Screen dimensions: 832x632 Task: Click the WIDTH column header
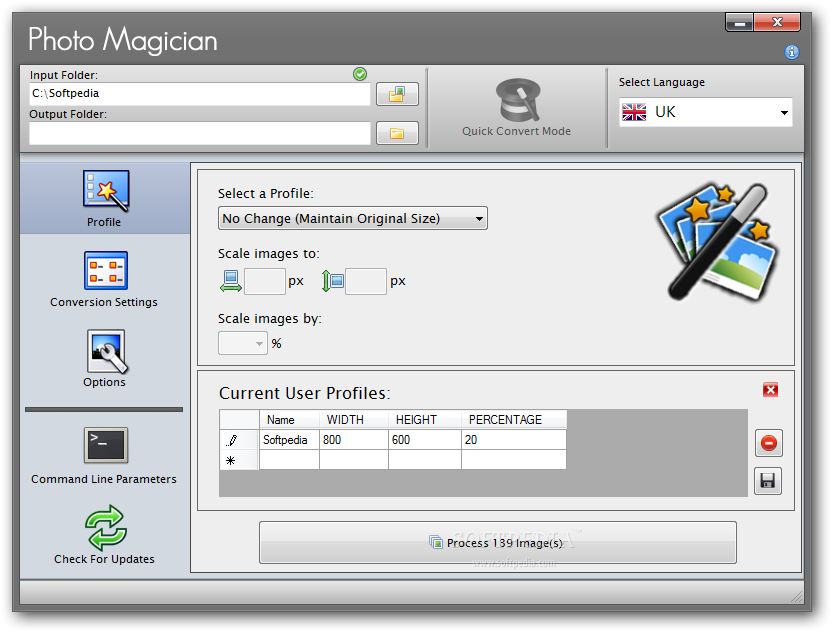[x=354, y=420]
